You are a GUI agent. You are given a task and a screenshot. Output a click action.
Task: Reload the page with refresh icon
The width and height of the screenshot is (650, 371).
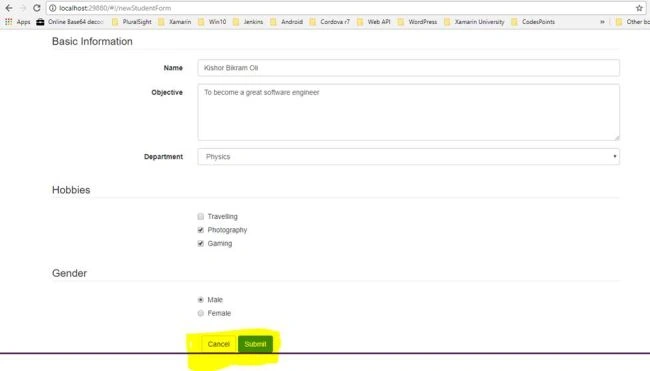pos(36,8)
